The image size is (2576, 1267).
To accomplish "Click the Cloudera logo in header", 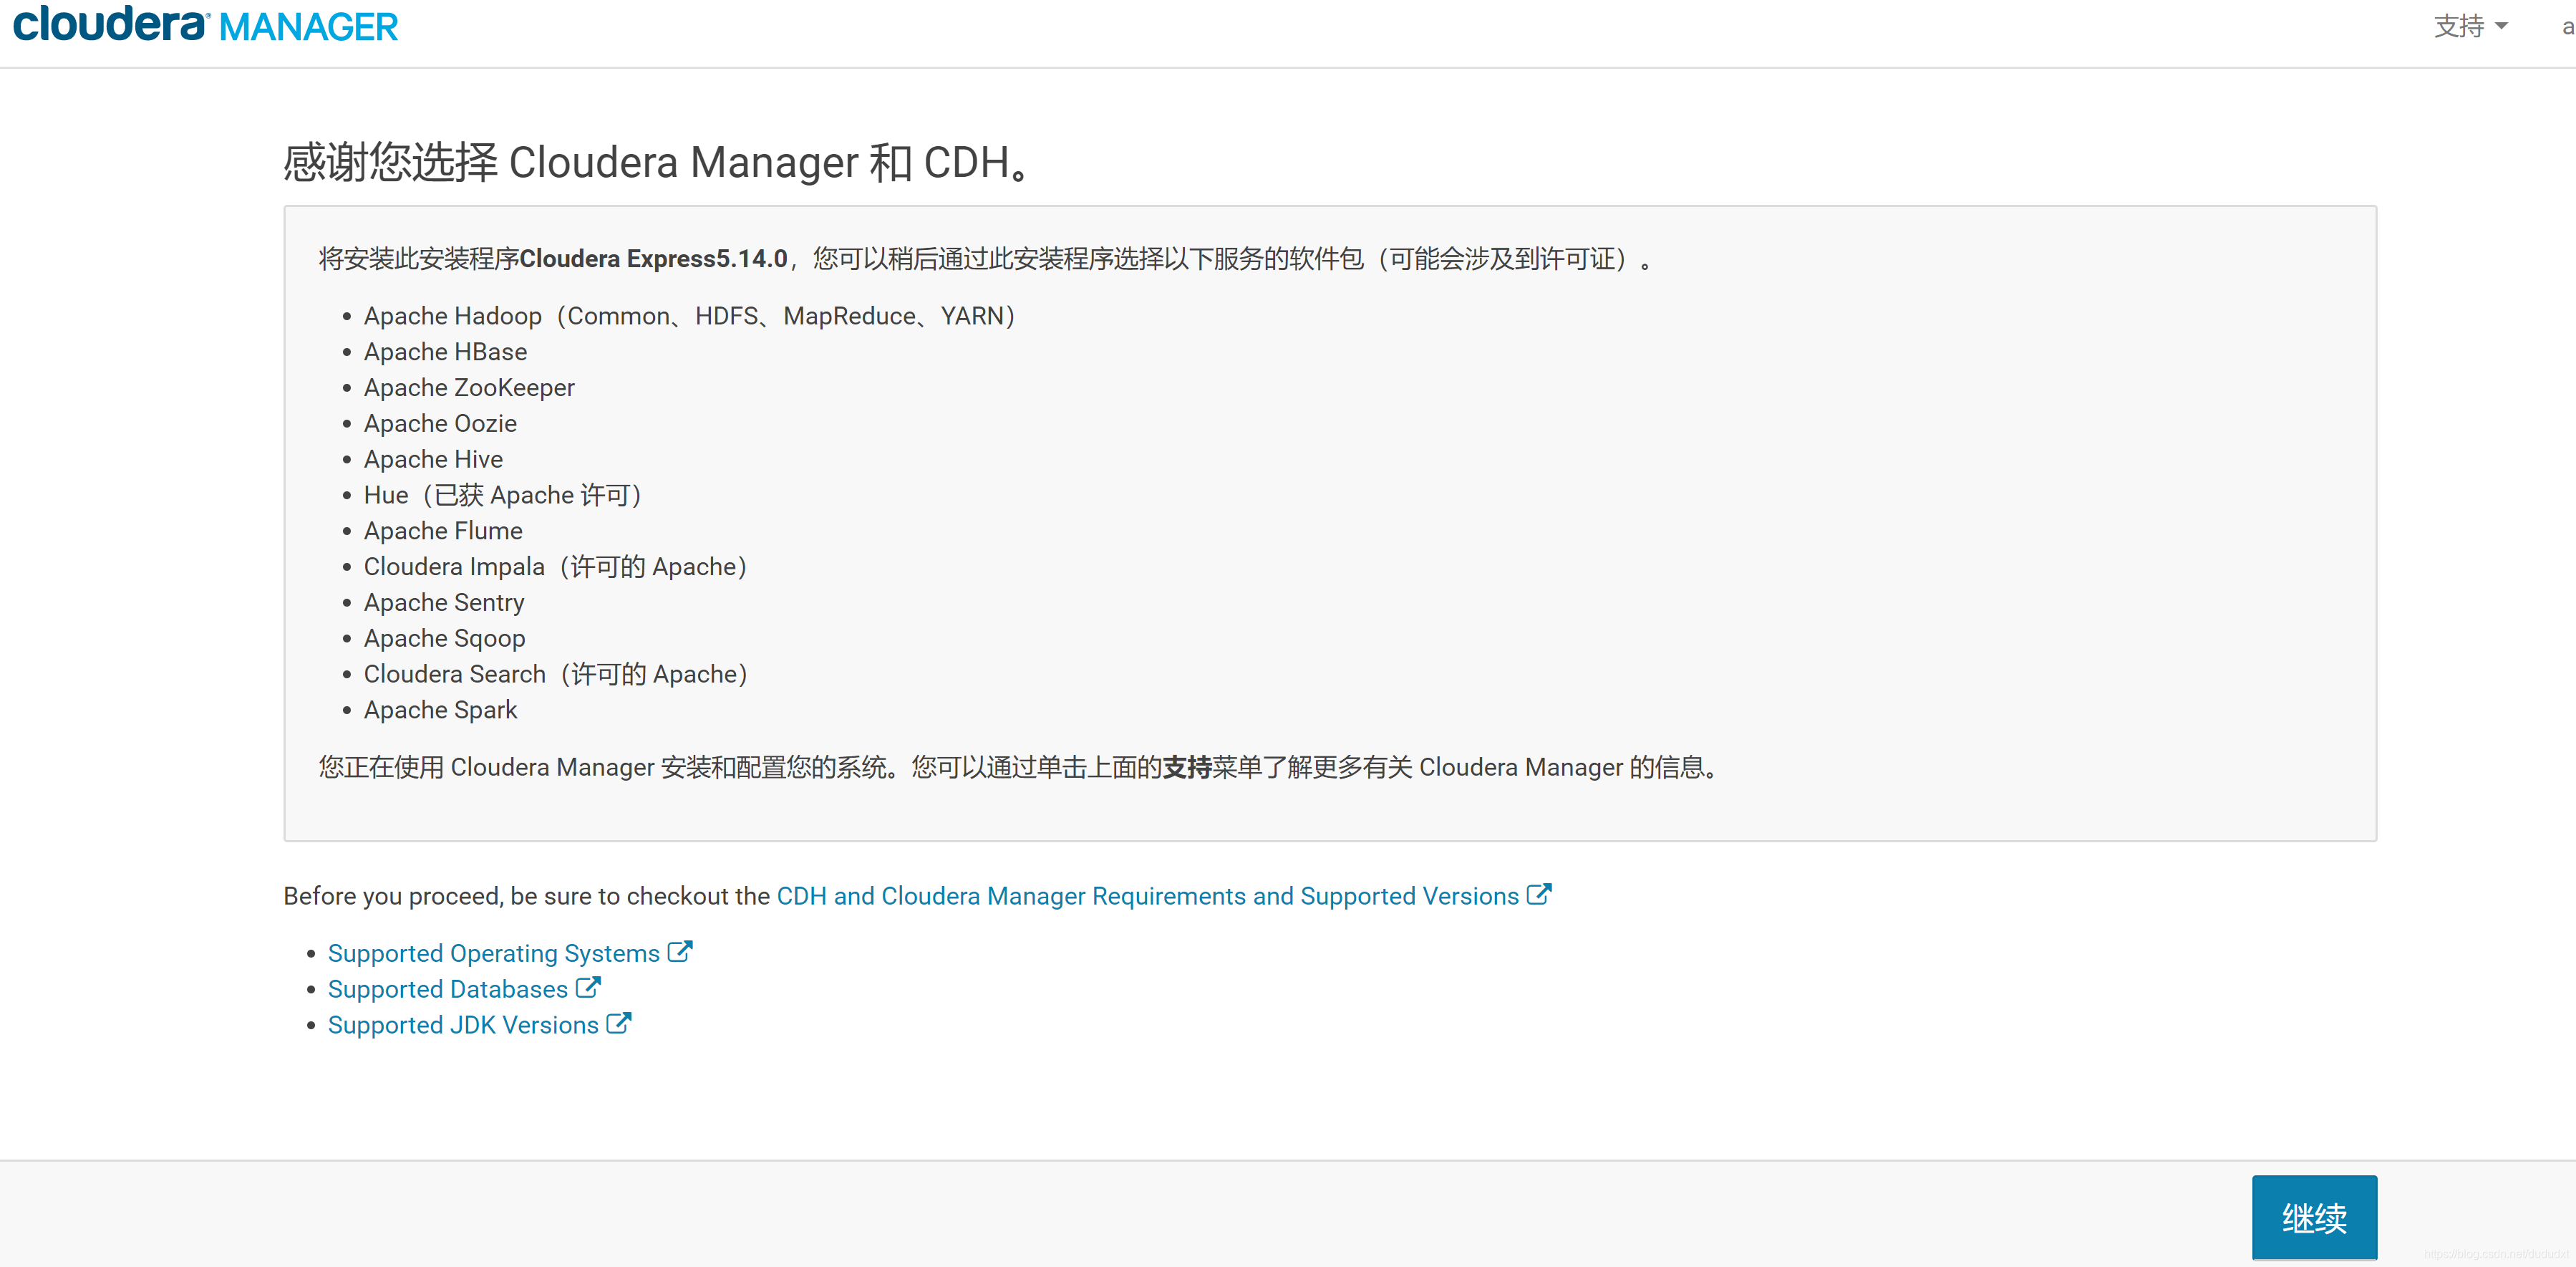I will tap(110, 25).
